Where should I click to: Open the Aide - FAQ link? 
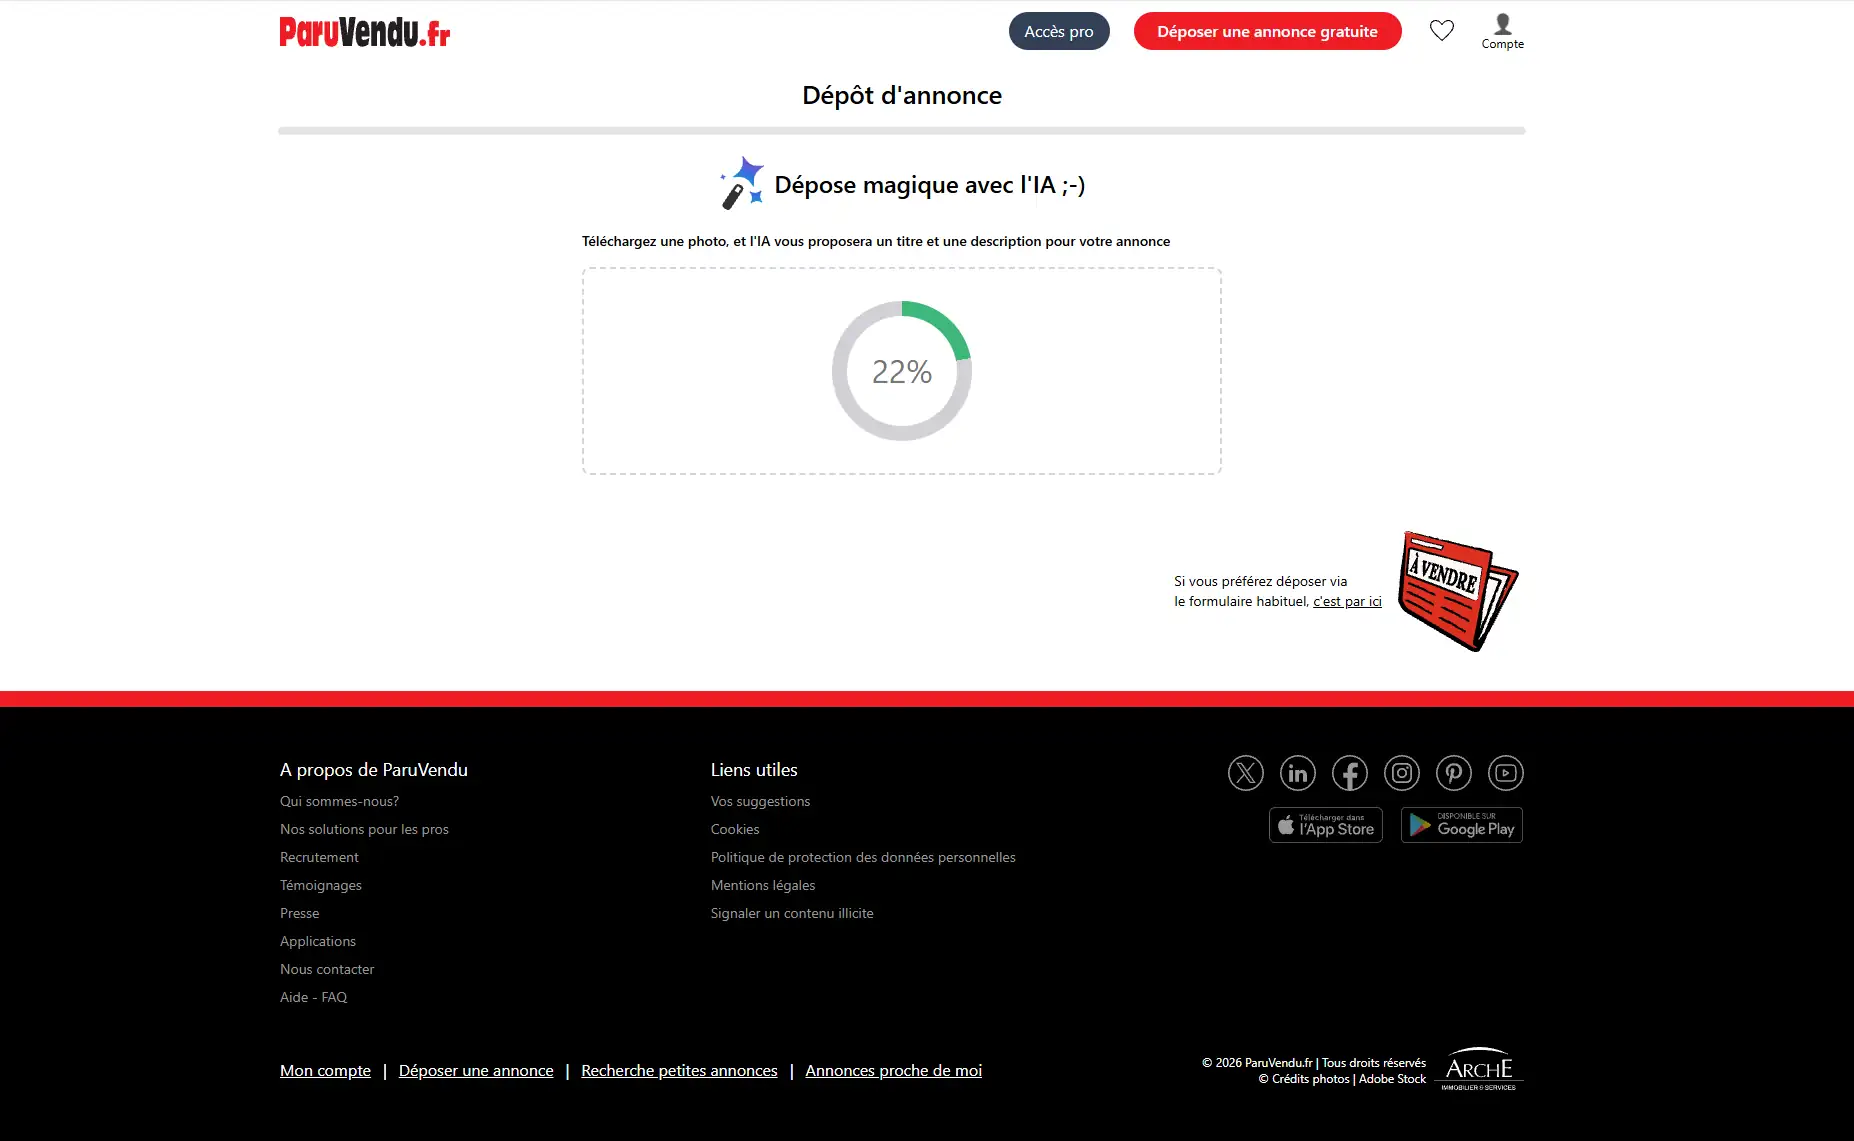coord(313,997)
